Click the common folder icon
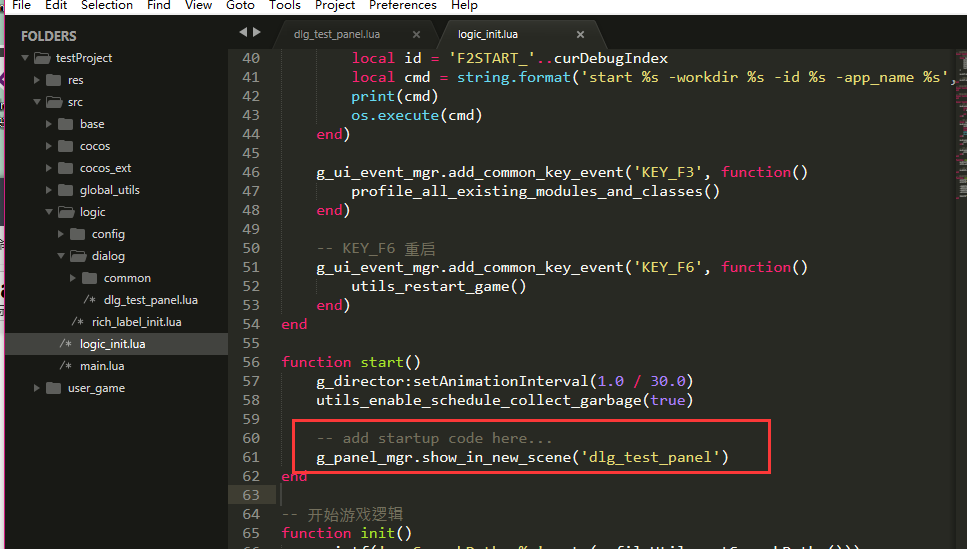Screen dimensions: 967x549 [89, 278]
